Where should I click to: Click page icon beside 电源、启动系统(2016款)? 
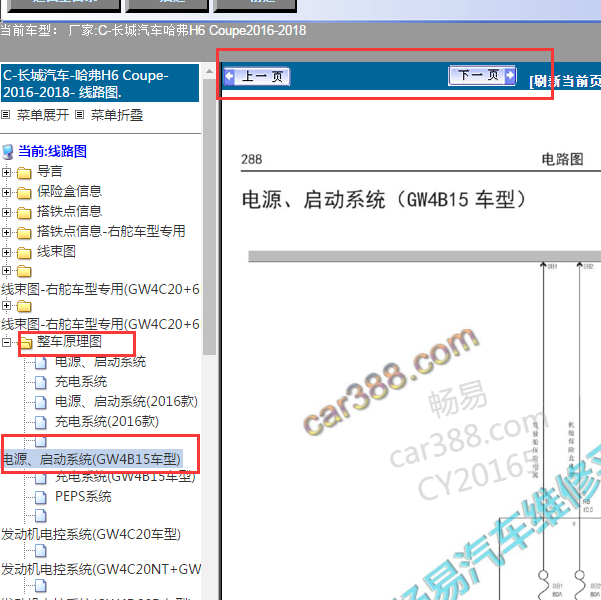coord(41,402)
